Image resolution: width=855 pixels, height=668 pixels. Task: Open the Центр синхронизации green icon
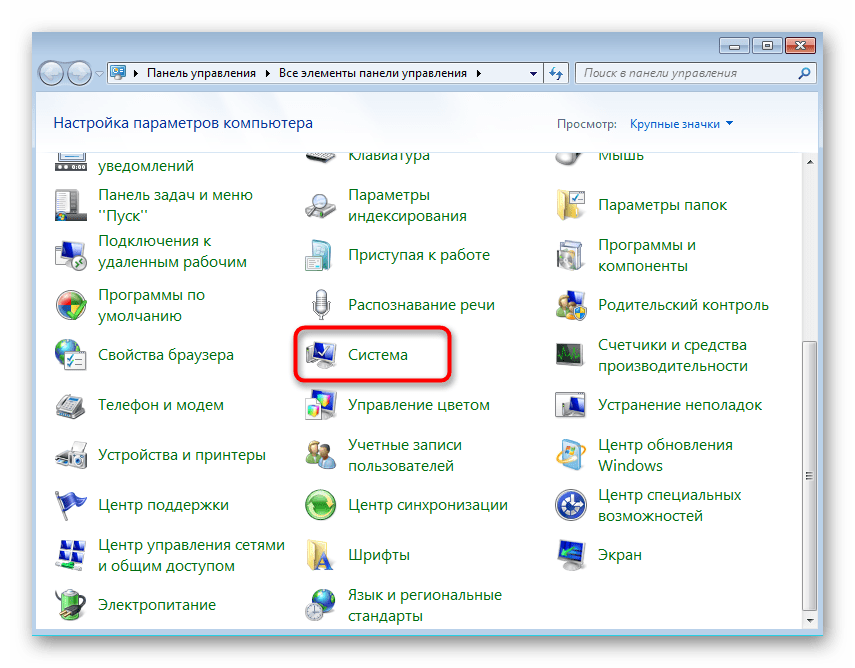[321, 505]
